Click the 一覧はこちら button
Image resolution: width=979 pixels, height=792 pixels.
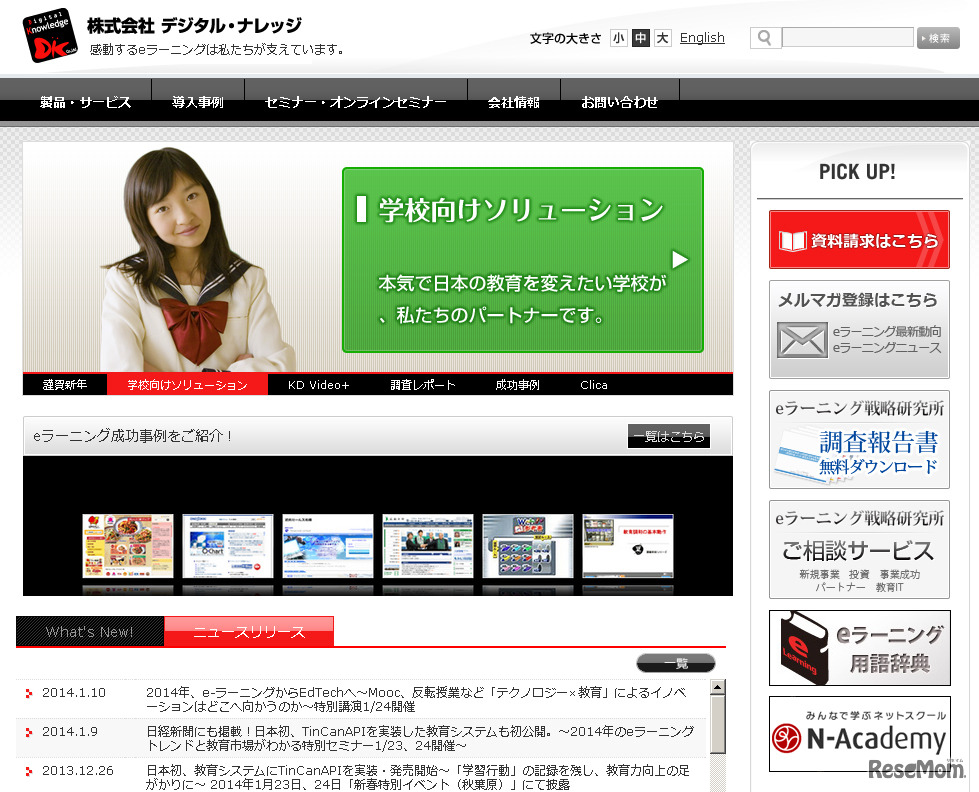click(x=668, y=436)
